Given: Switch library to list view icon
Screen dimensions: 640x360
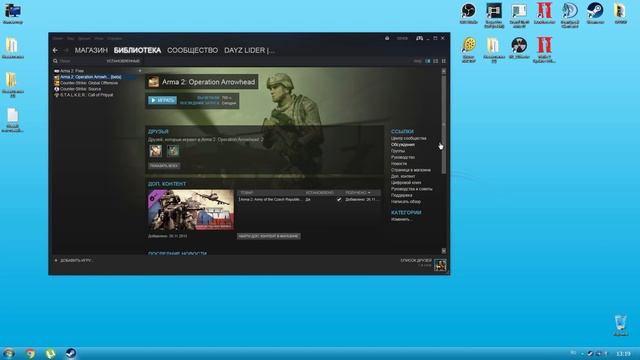Looking at the screenshot, I should pyautogui.click(x=436, y=61).
